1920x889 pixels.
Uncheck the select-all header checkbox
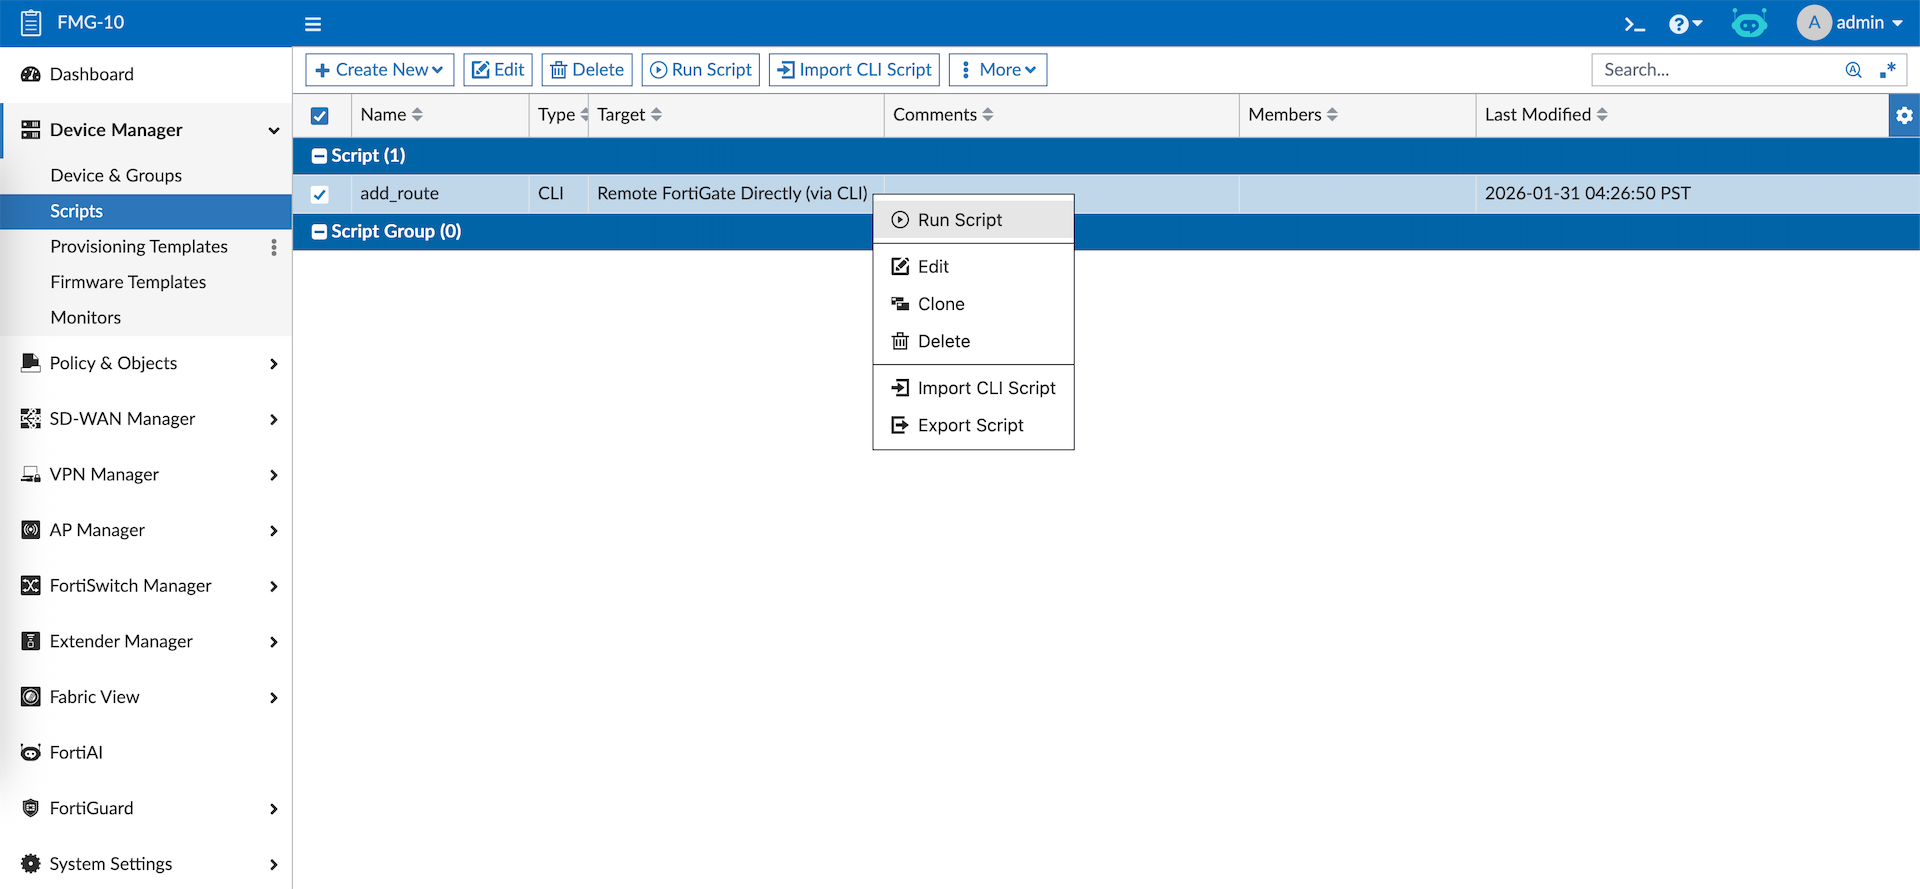coord(320,116)
